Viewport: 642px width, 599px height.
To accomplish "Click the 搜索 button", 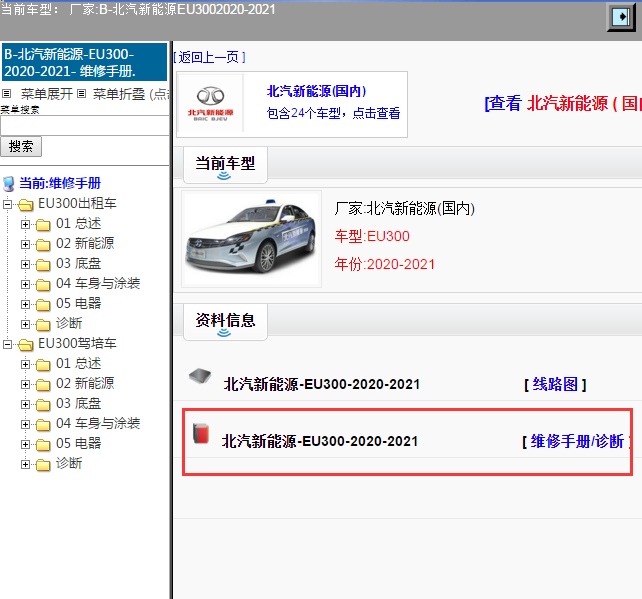I will point(21,147).
